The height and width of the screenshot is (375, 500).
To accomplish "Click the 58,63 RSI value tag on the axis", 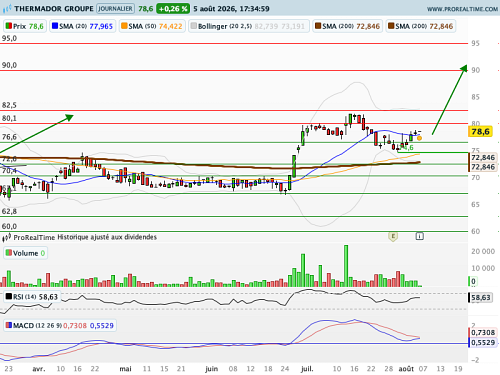I will (481, 297).
